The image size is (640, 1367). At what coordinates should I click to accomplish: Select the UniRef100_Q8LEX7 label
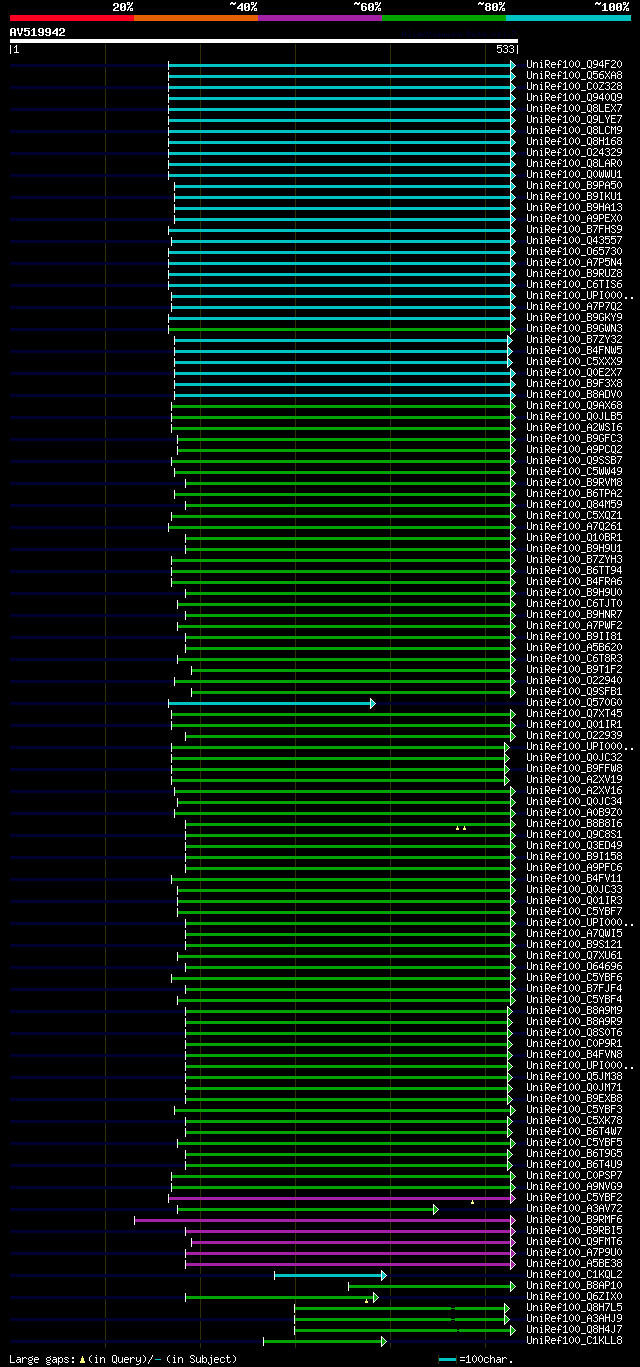pos(574,108)
